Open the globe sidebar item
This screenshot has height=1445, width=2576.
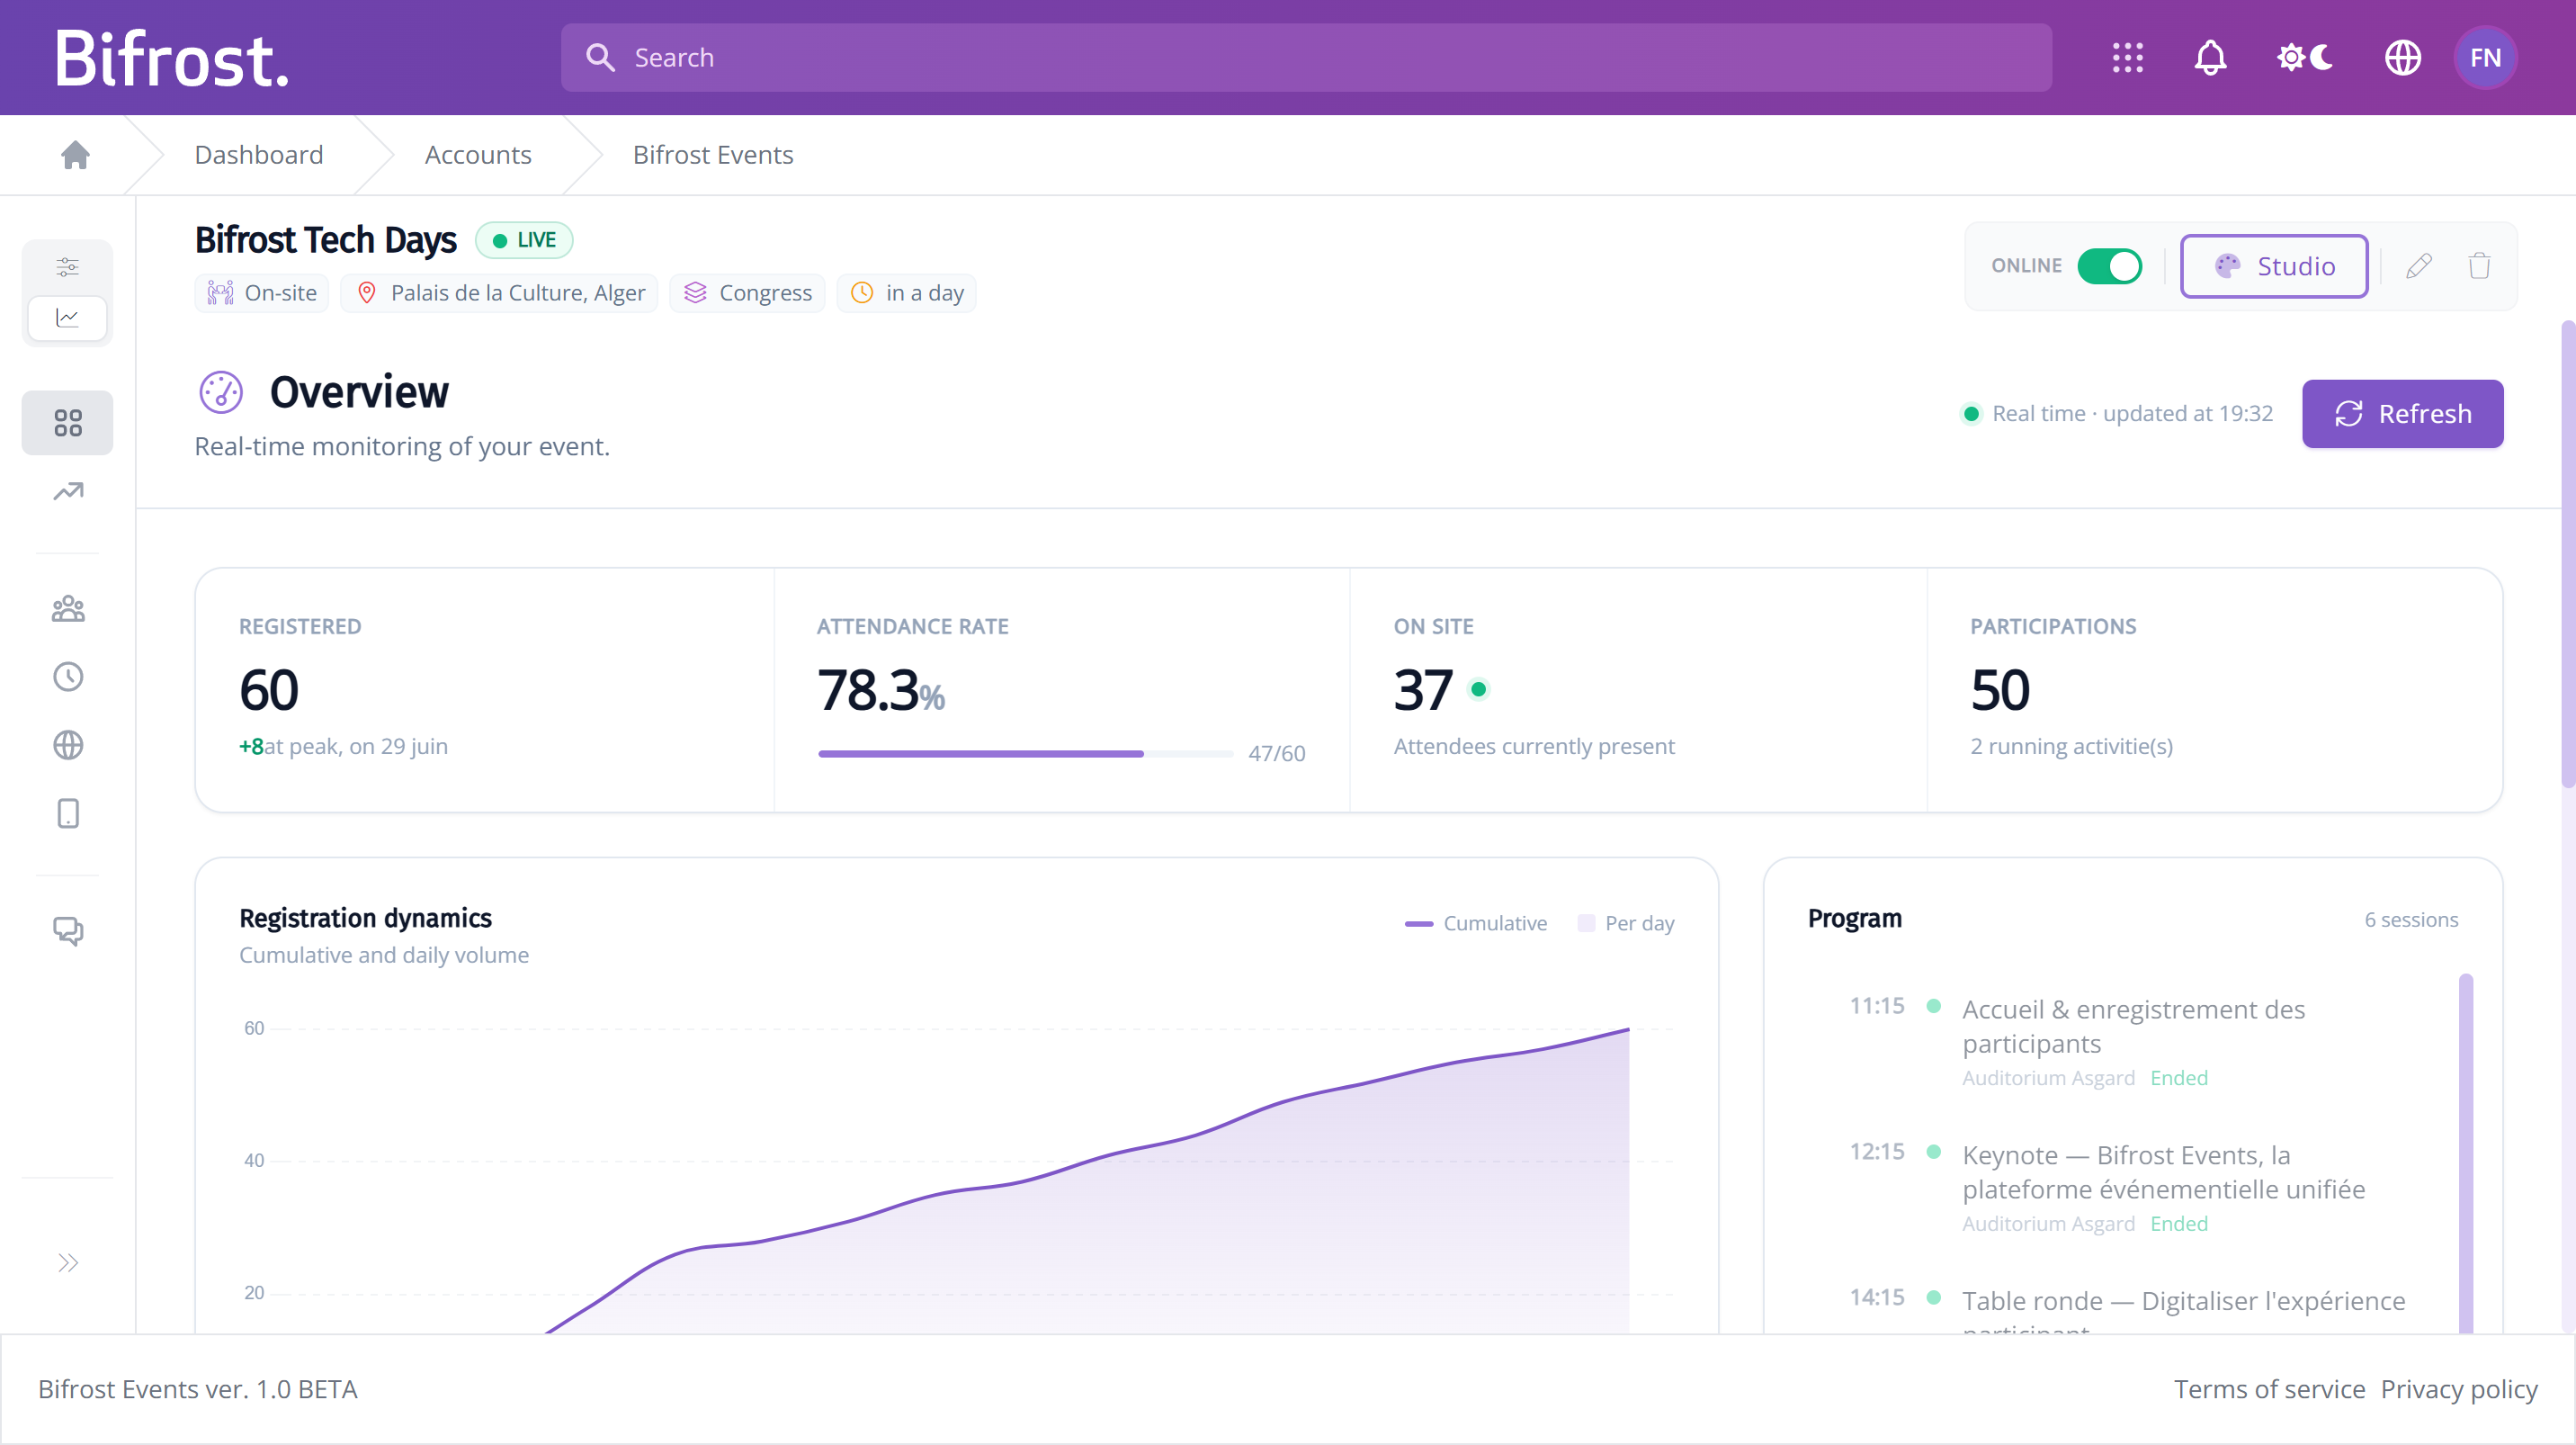coord(67,745)
